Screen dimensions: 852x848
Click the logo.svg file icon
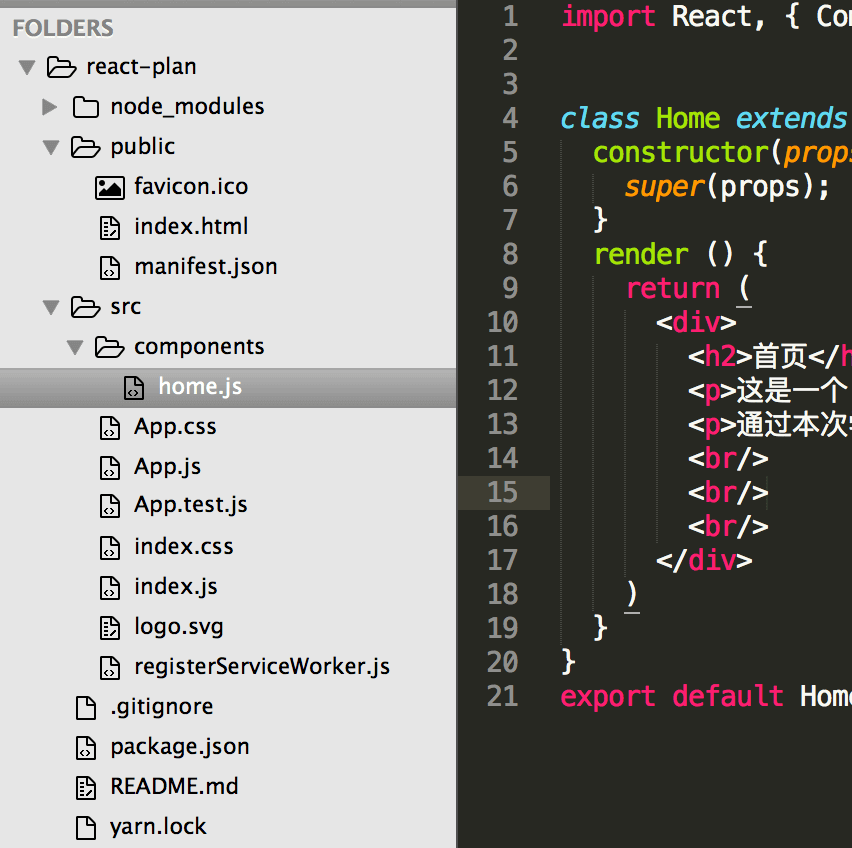click(x=109, y=626)
